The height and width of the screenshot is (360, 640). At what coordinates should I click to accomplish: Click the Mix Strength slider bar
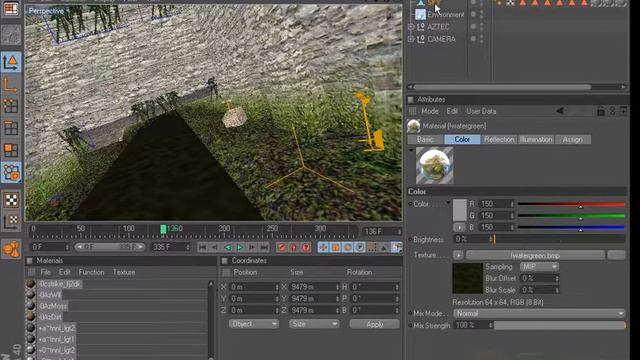point(559,325)
